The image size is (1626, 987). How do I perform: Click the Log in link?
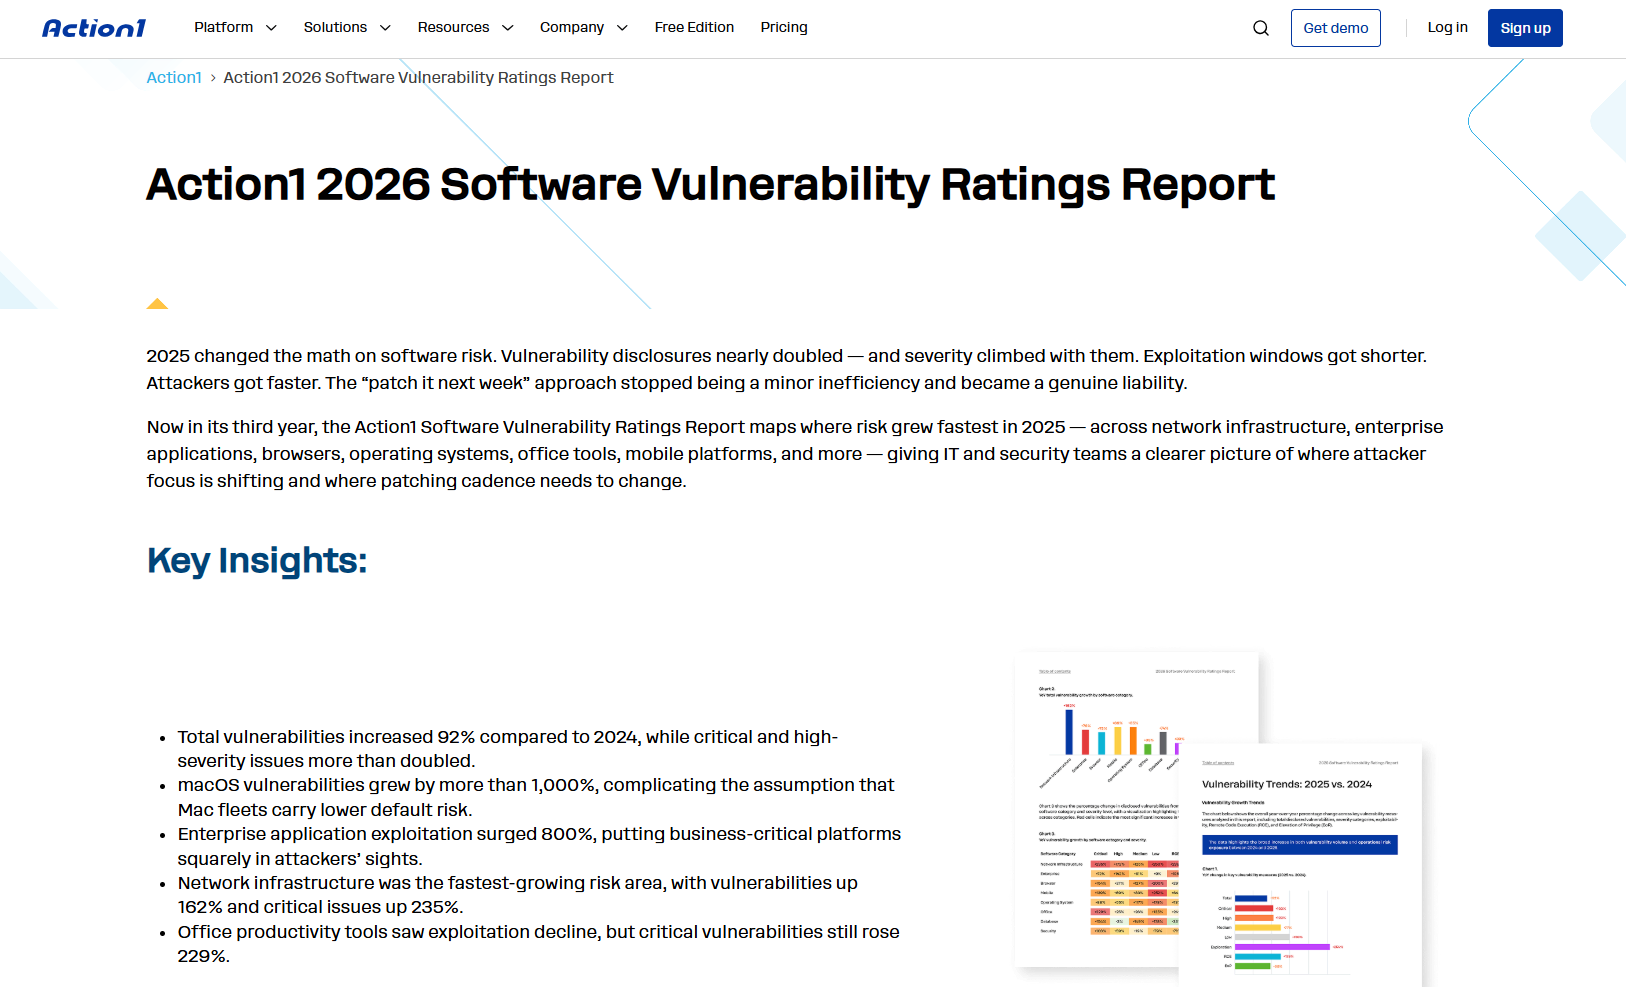pos(1447,28)
